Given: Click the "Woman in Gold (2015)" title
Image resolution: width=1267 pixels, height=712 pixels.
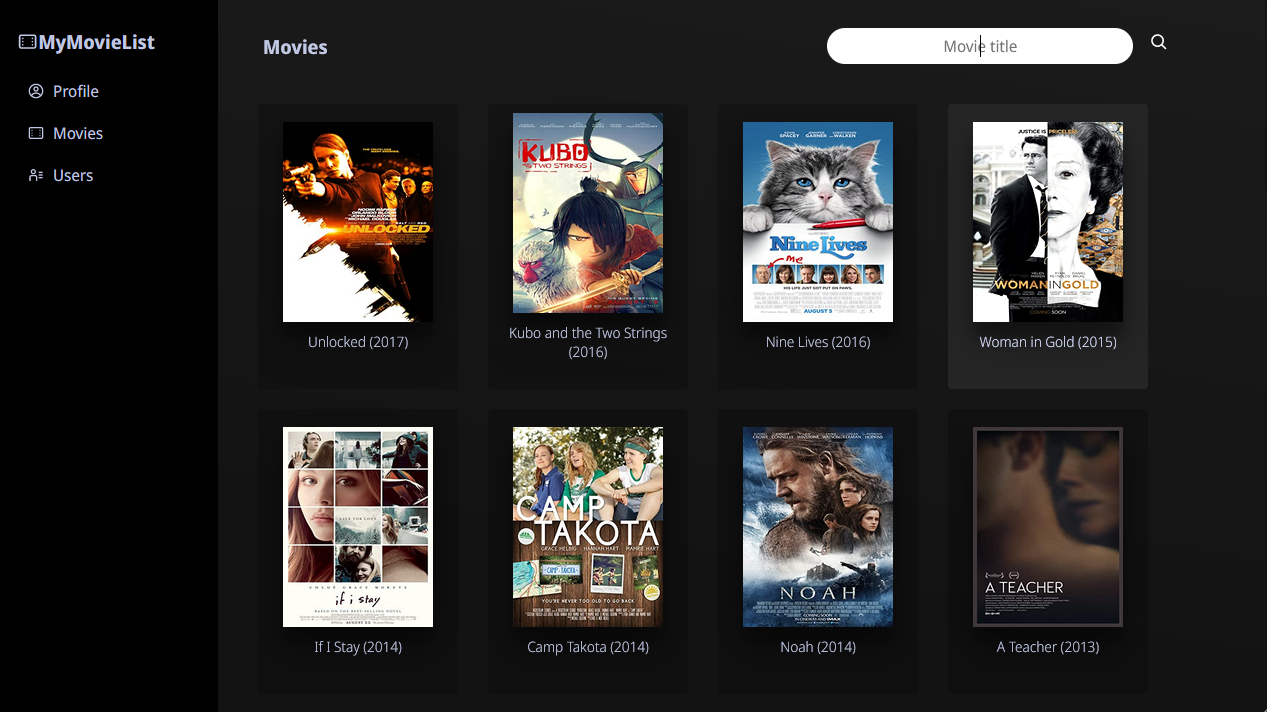Looking at the screenshot, I should click(x=1048, y=342).
